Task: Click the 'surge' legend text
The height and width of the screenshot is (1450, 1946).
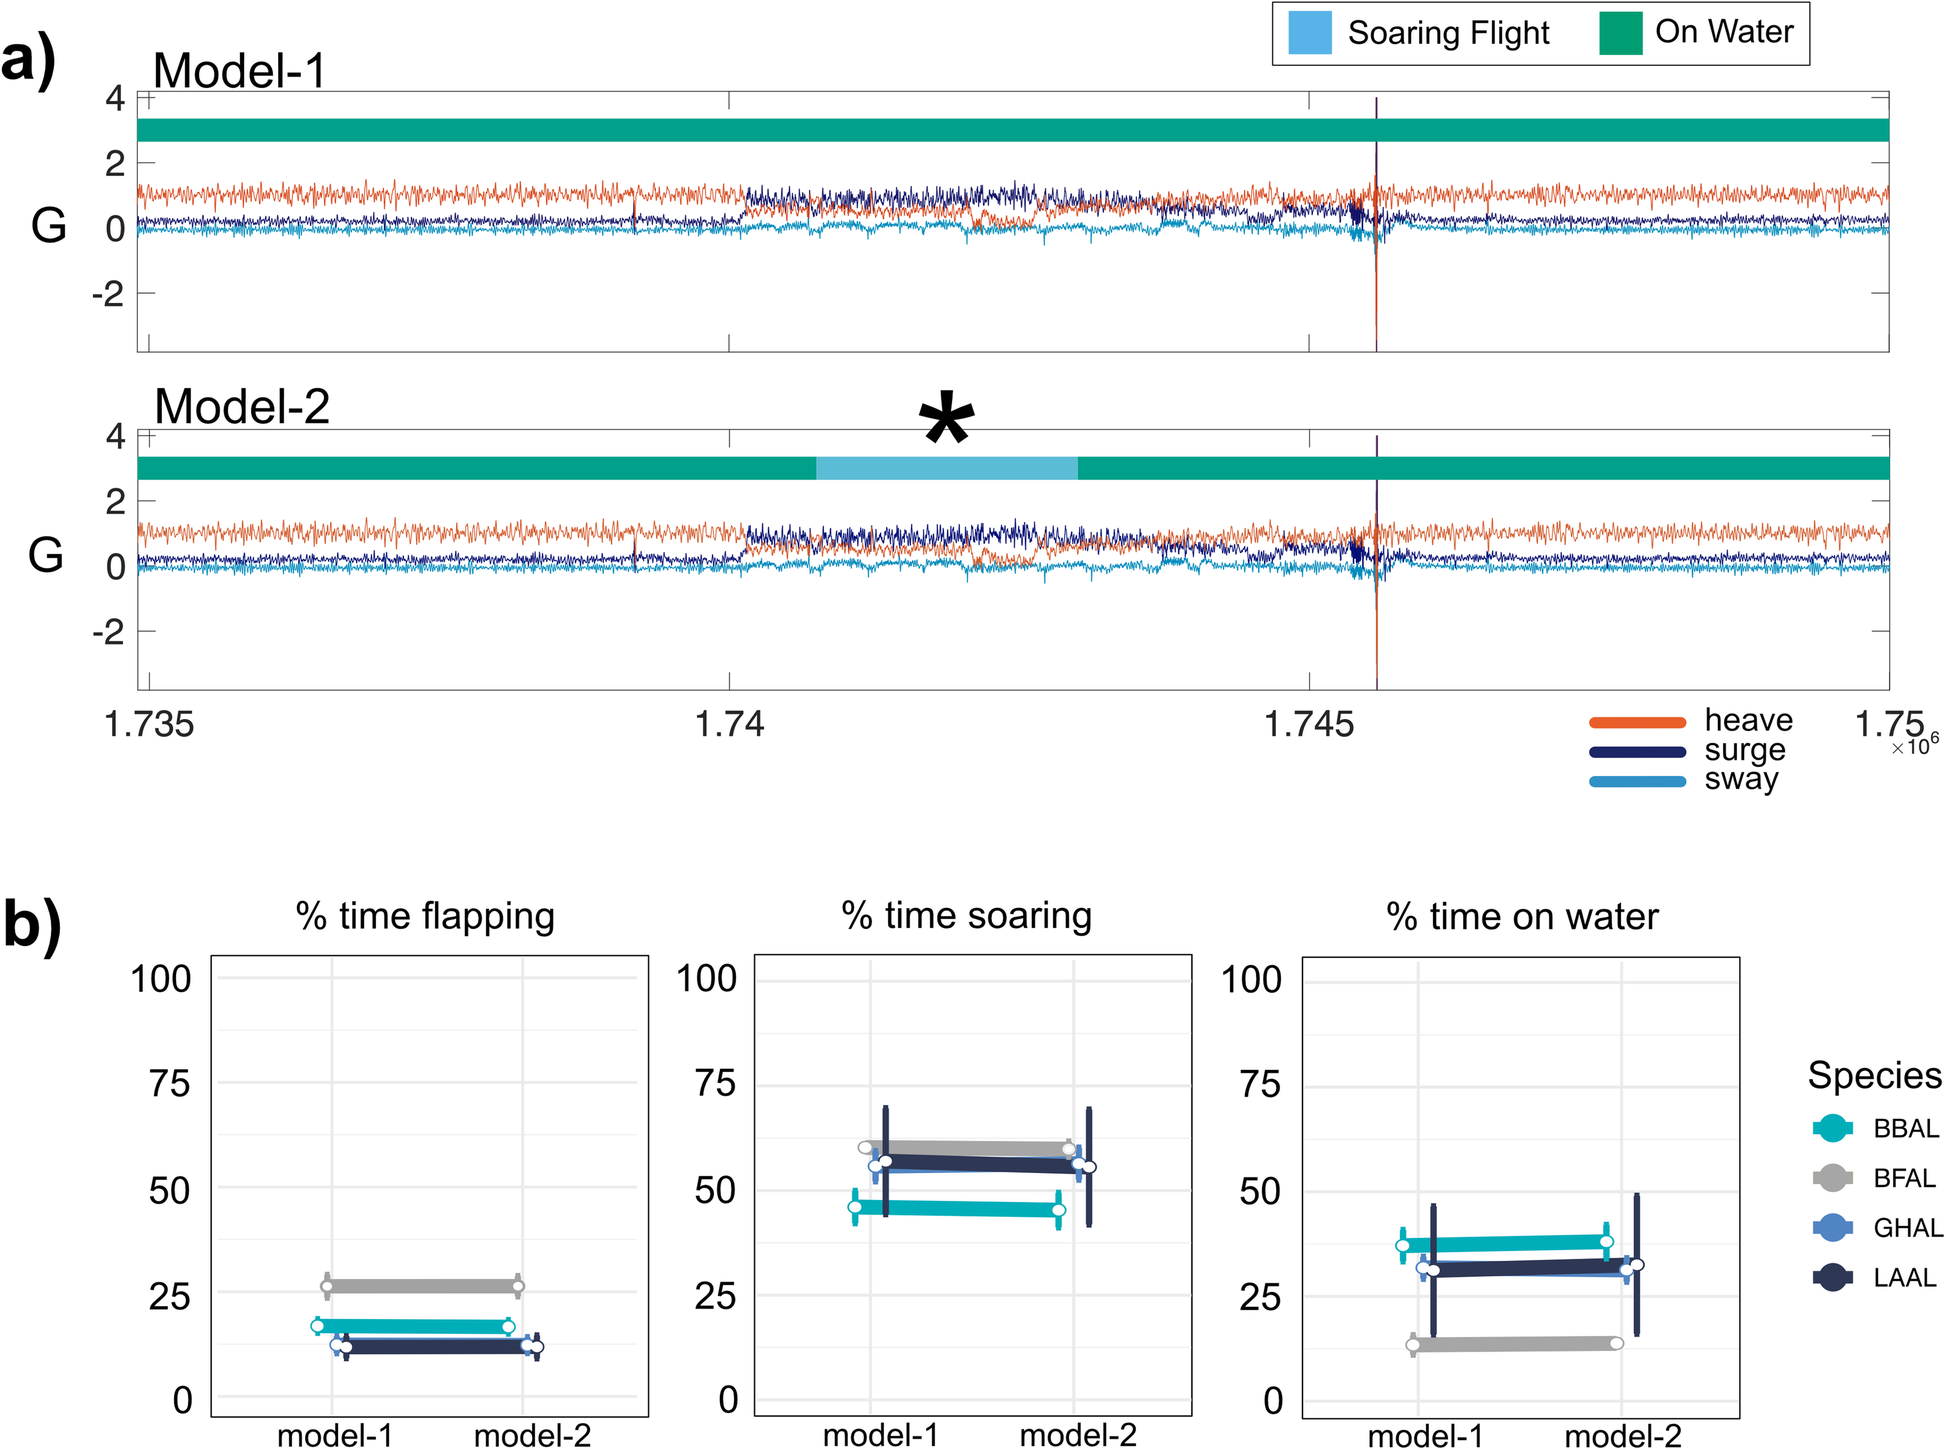Action: click(1745, 749)
